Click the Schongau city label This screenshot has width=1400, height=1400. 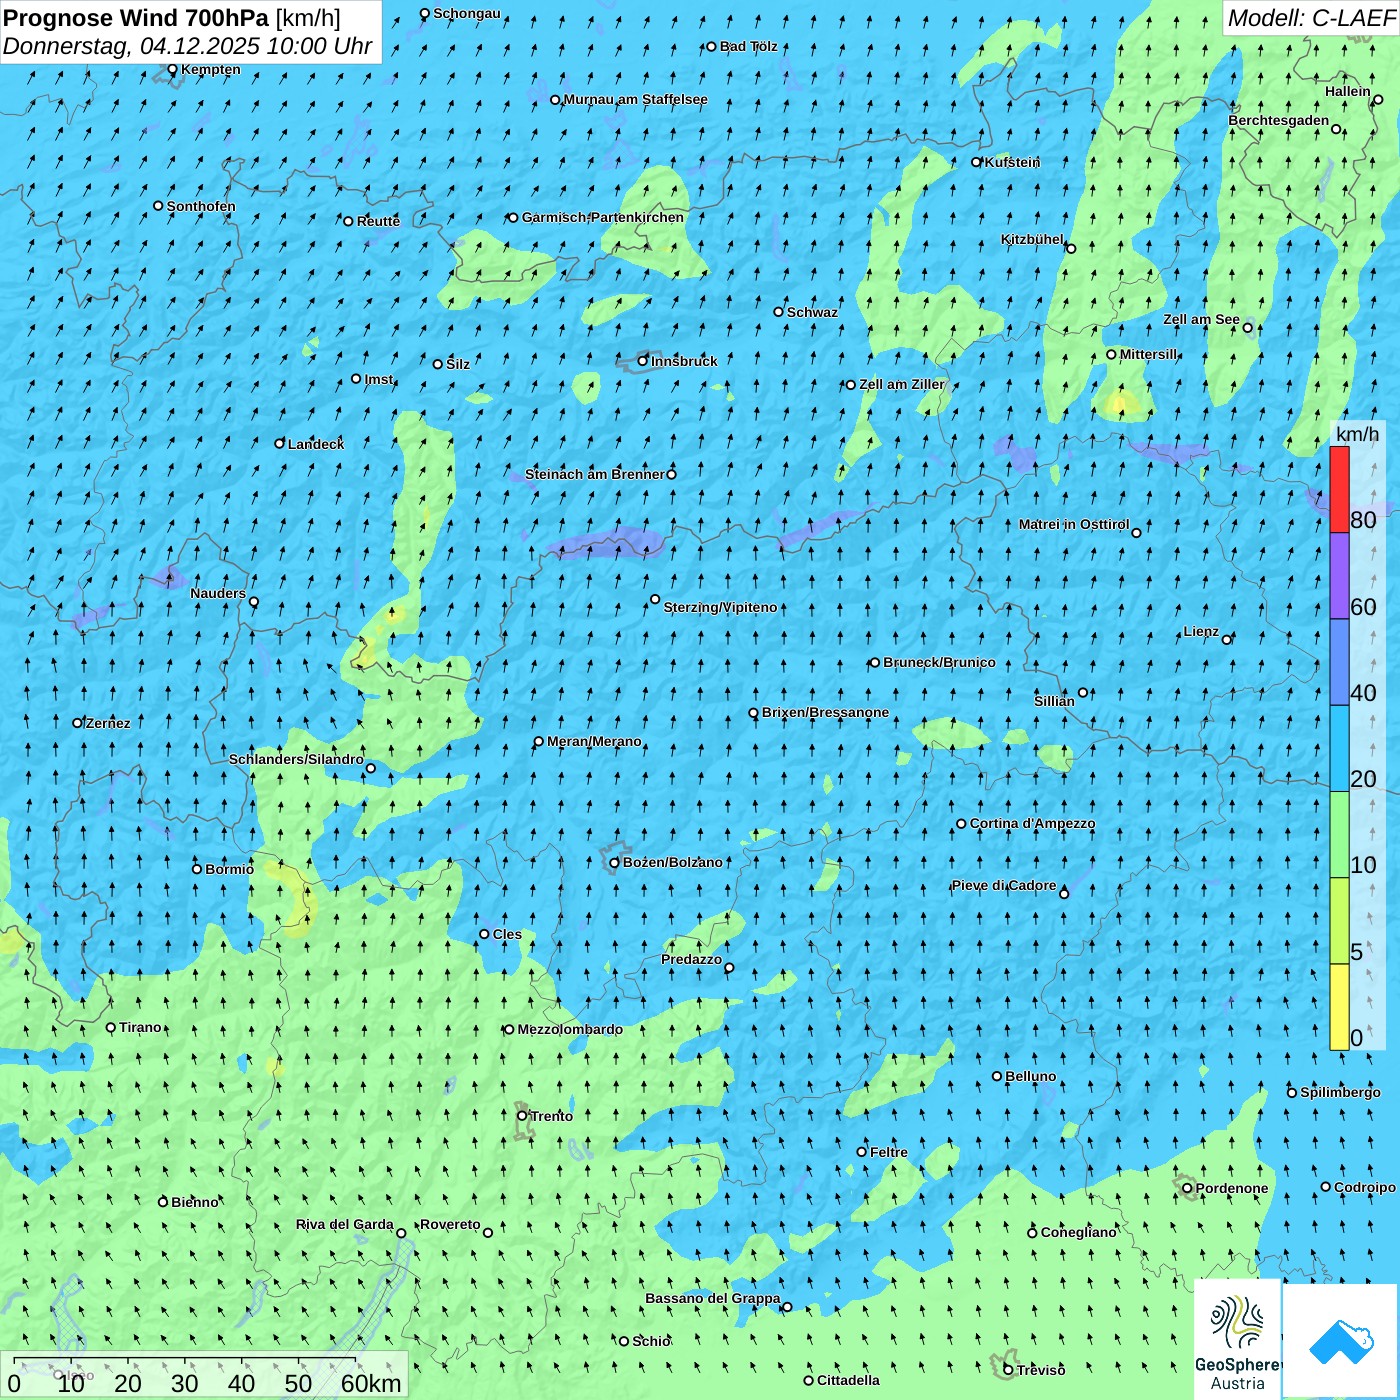[466, 13]
